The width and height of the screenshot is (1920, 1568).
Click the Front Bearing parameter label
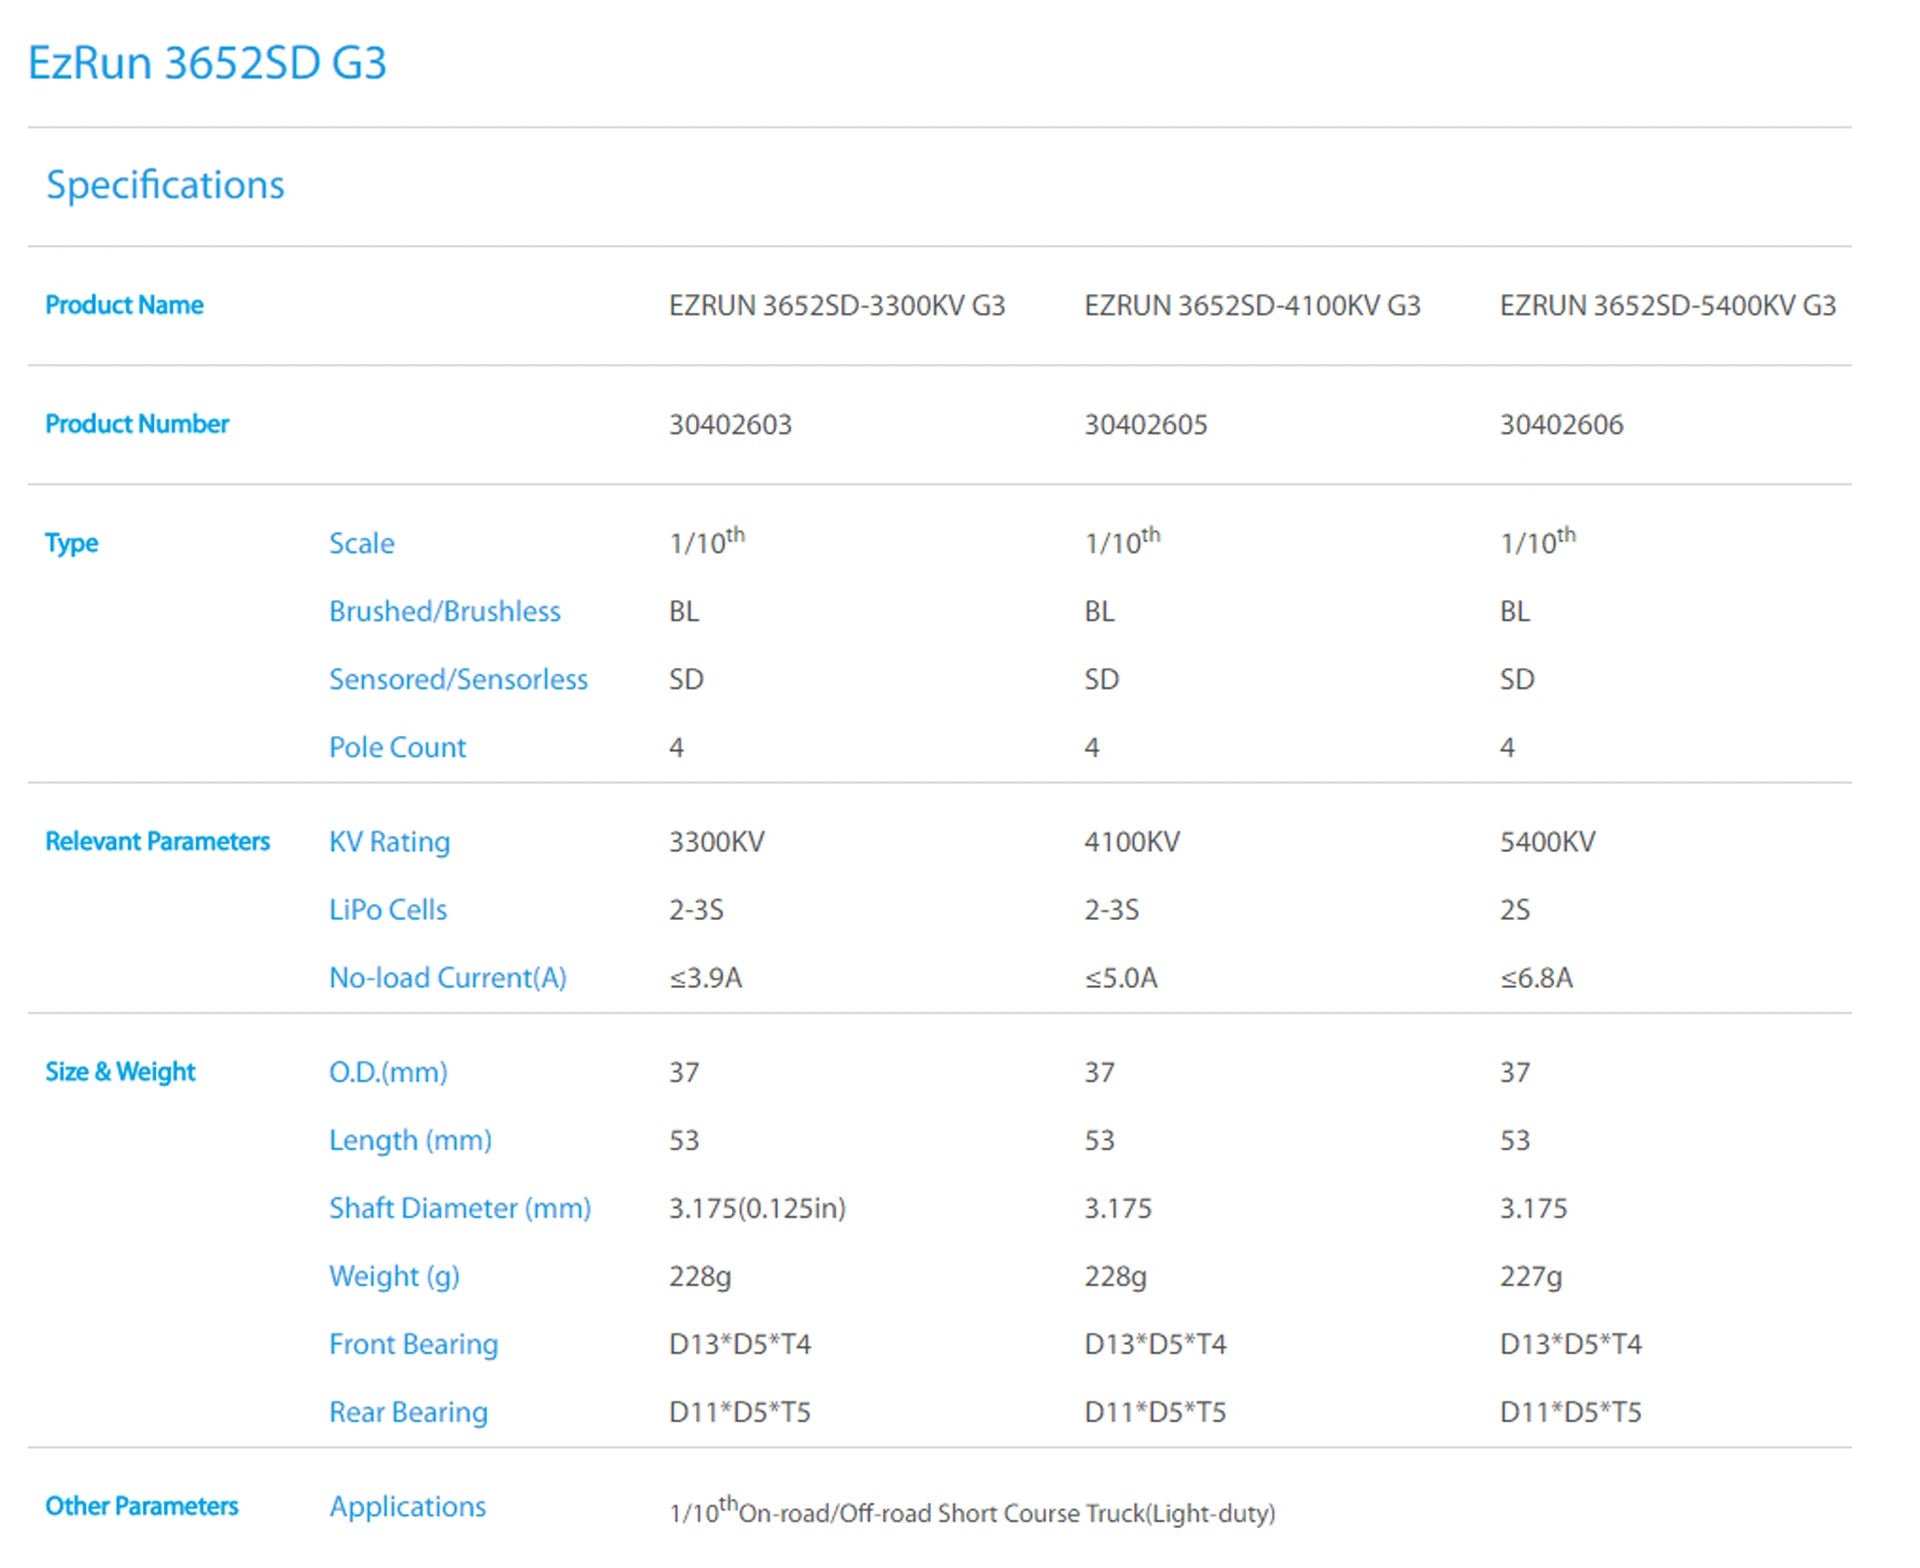pos(413,1344)
